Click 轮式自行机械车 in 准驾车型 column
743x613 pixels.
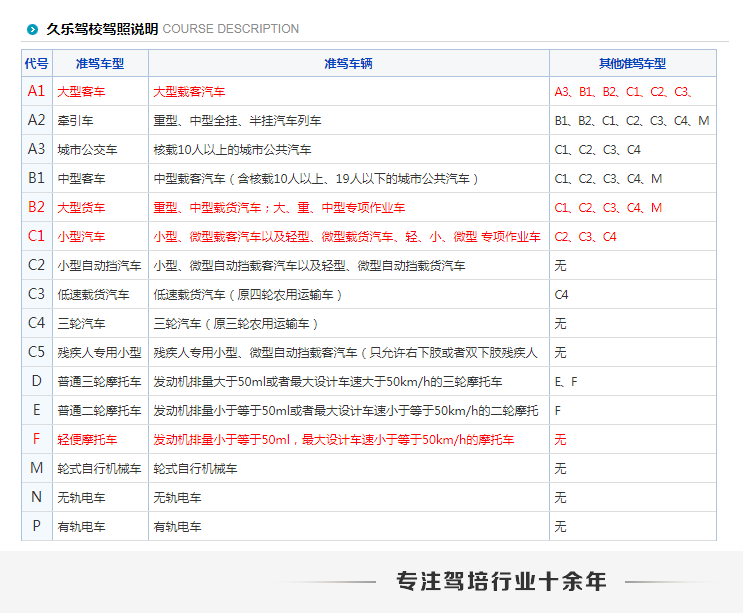[x=100, y=469]
